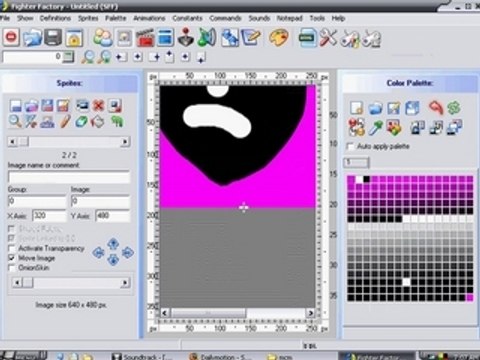Click the palette number field above swatches

[356, 163]
